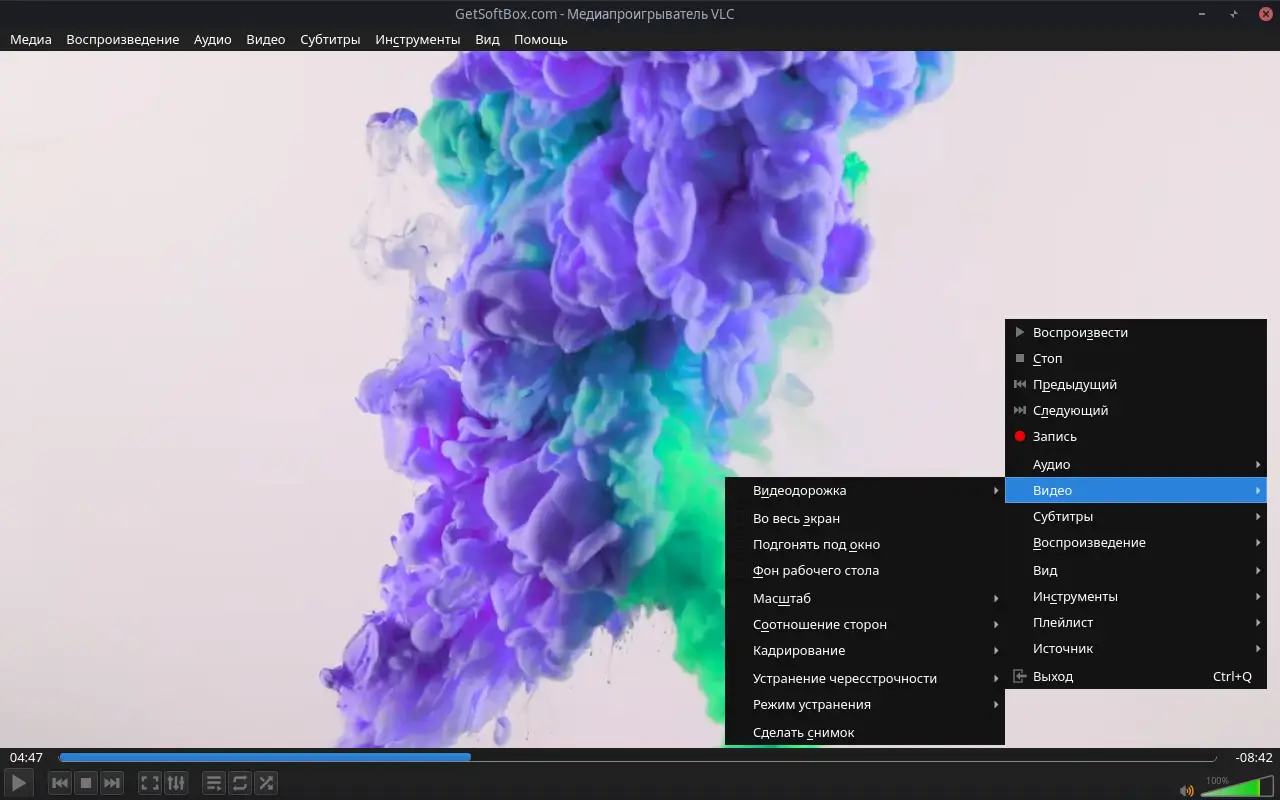Click the remaining time label -08:42
The width and height of the screenshot is (1280, 800).
click(1253, 758)
